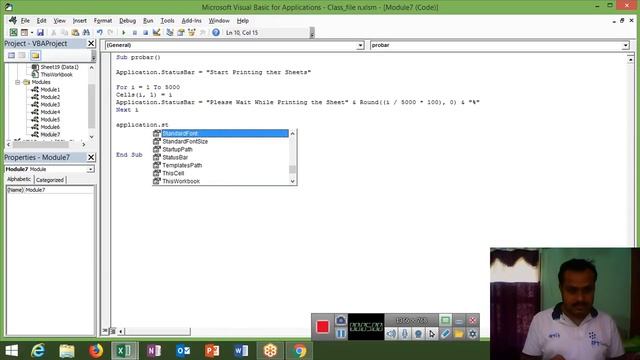Screen dimensions: 640x360
Task: Click the Paste toolbar icon
Action: (75, 32)
